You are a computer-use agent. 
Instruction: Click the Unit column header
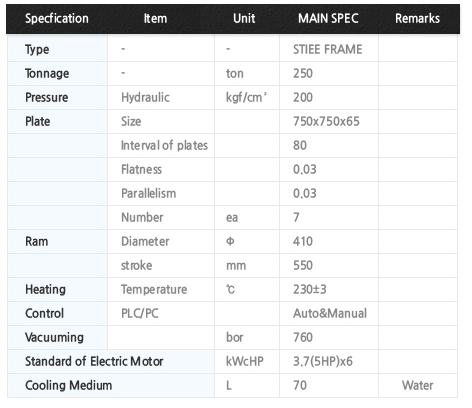click(244, 18)
